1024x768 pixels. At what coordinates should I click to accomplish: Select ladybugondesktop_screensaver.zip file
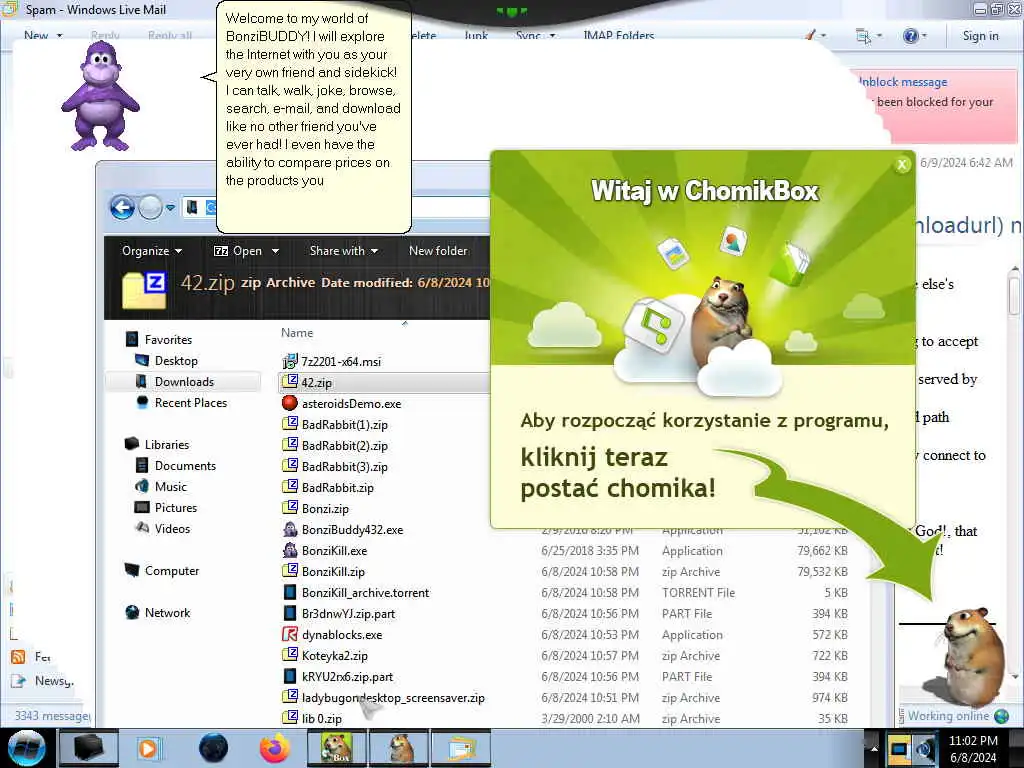[392, 697]
